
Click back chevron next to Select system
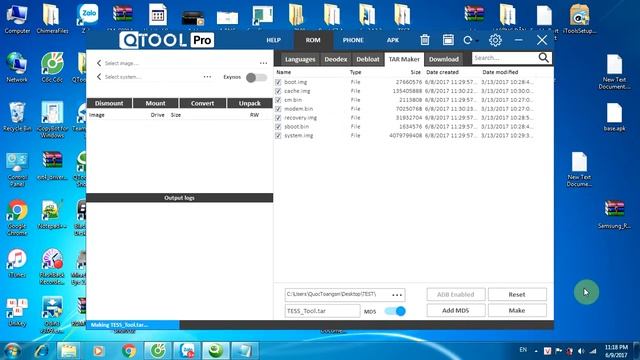[99, 76]
